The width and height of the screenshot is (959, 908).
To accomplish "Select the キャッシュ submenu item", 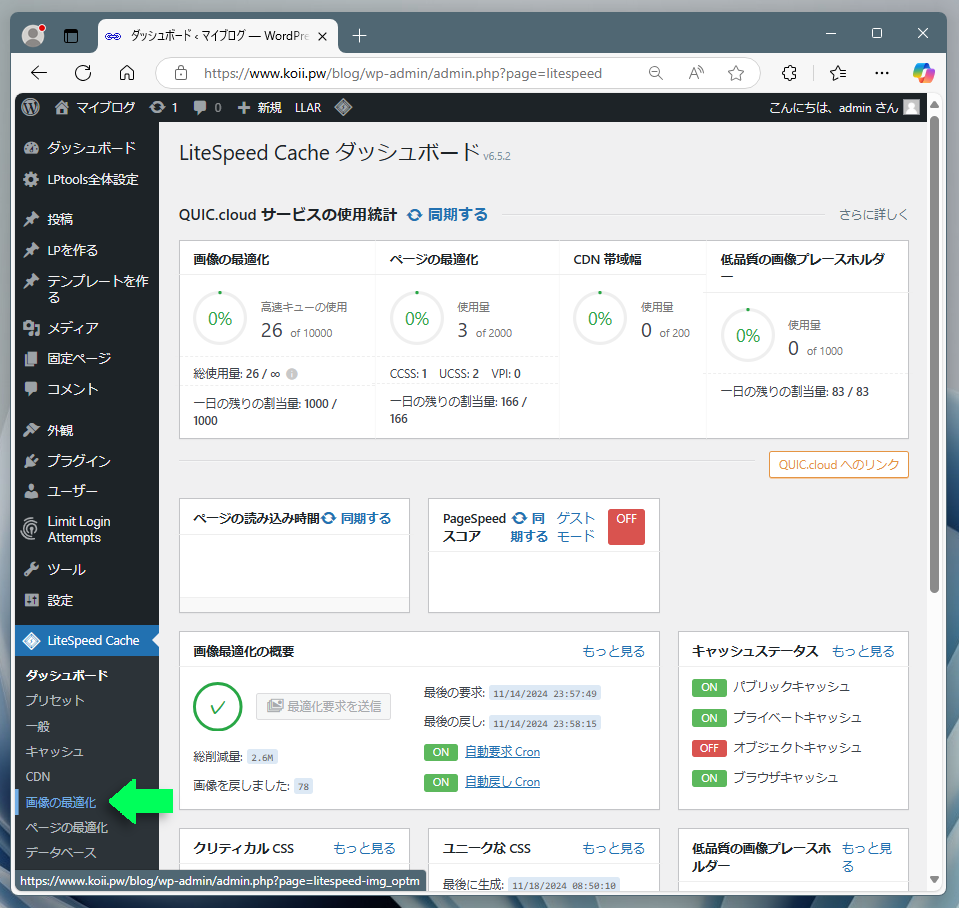I will tap(54, 751).
